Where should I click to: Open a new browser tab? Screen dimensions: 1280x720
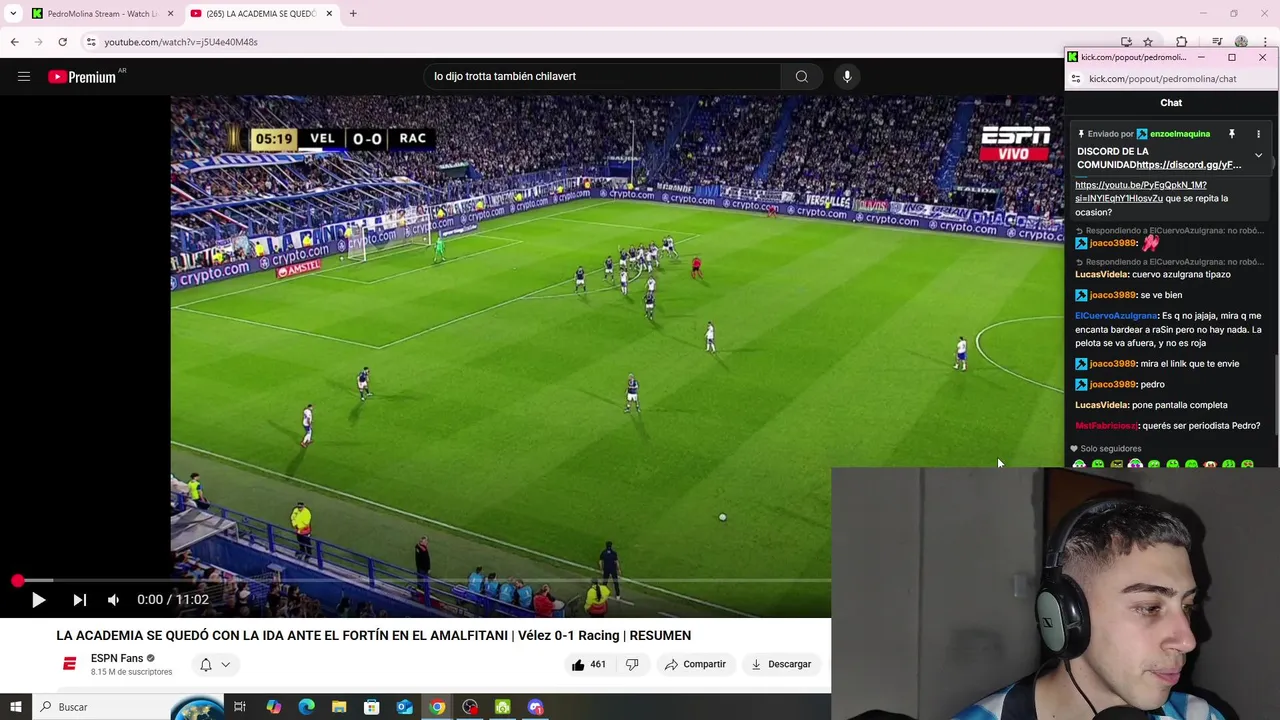353,14
